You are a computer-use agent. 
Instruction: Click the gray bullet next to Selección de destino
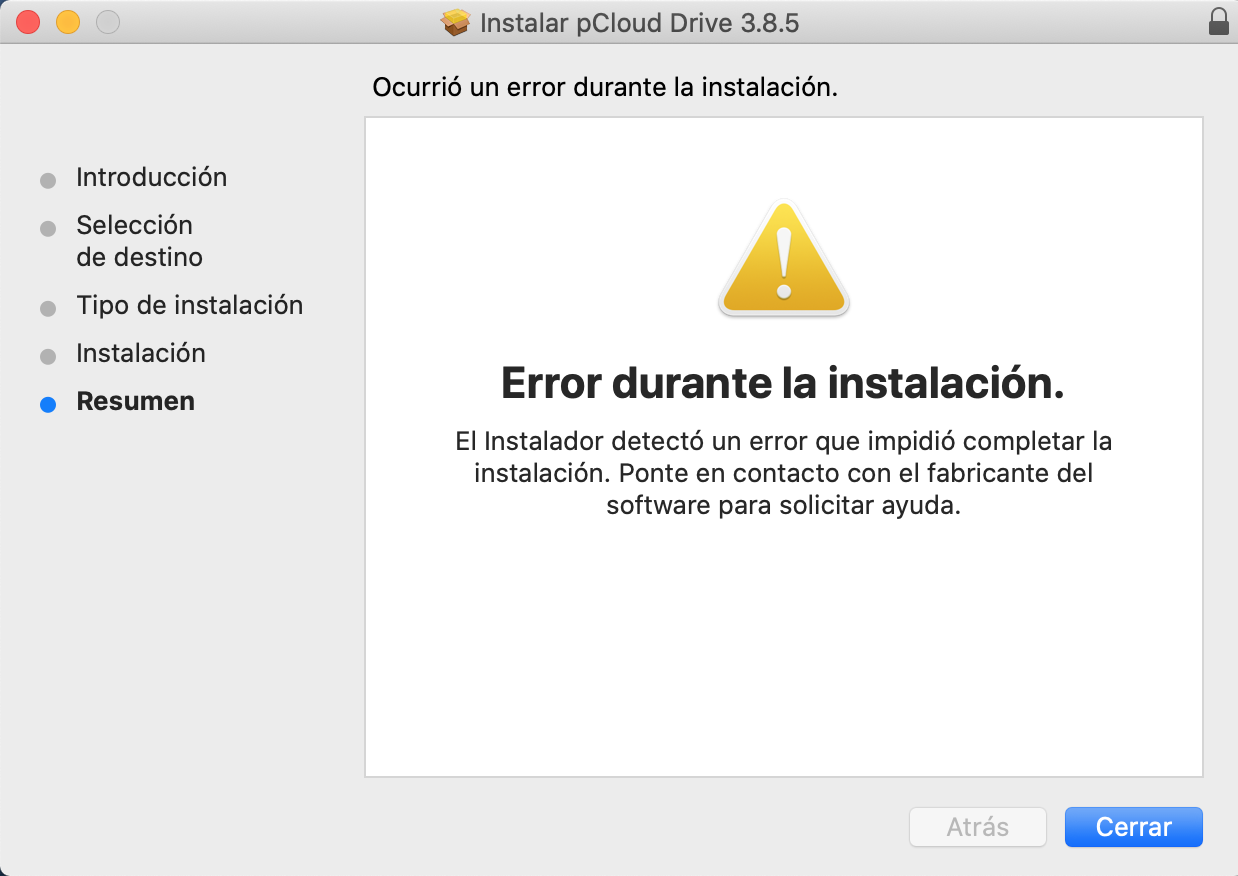point(48,229)
